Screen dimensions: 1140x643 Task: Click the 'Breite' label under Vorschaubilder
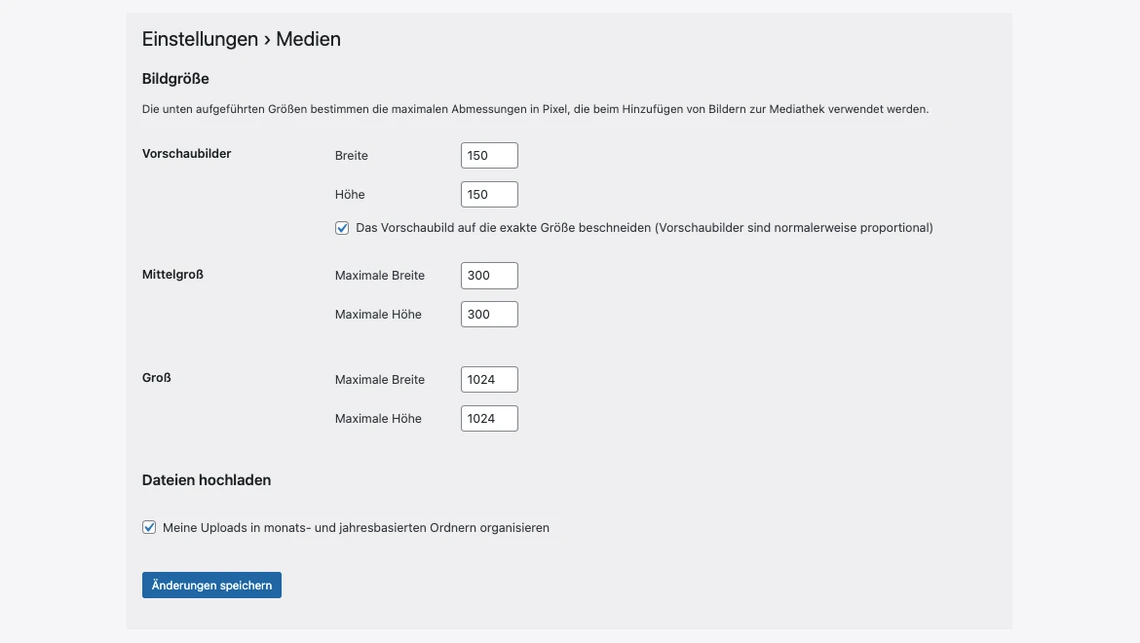351,156
